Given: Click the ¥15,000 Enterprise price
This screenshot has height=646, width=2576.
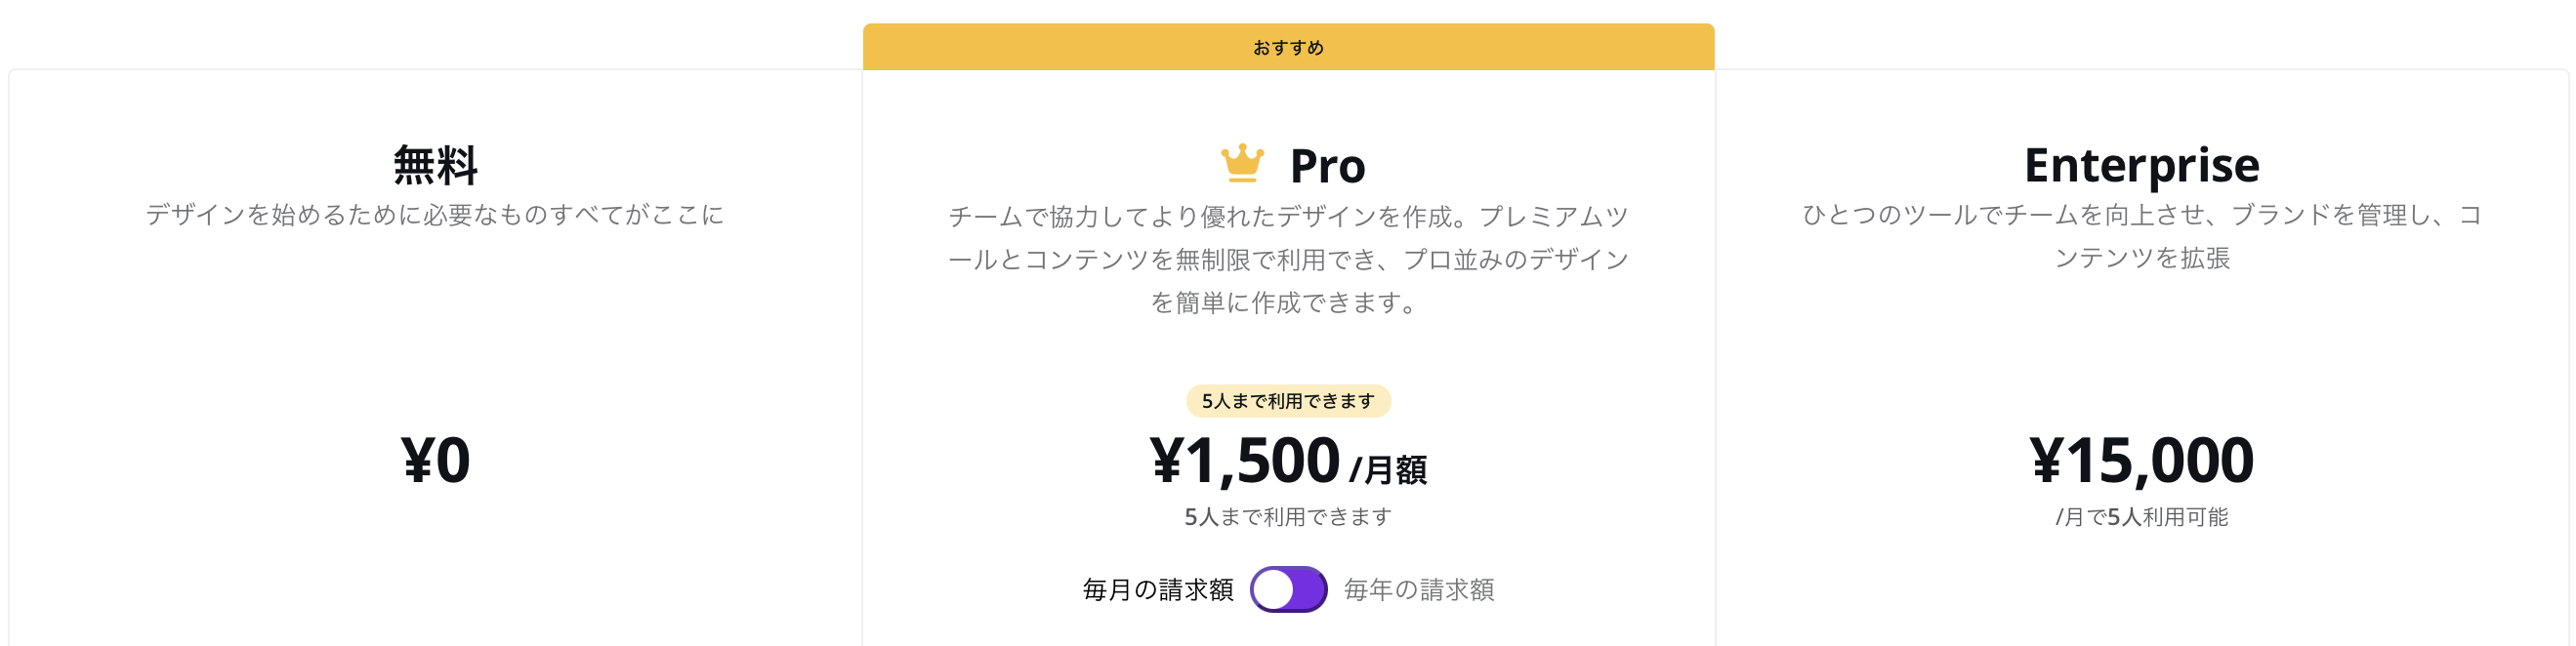Looking at the screenshot, I should pyautogui.click(x=2141, y=461).
